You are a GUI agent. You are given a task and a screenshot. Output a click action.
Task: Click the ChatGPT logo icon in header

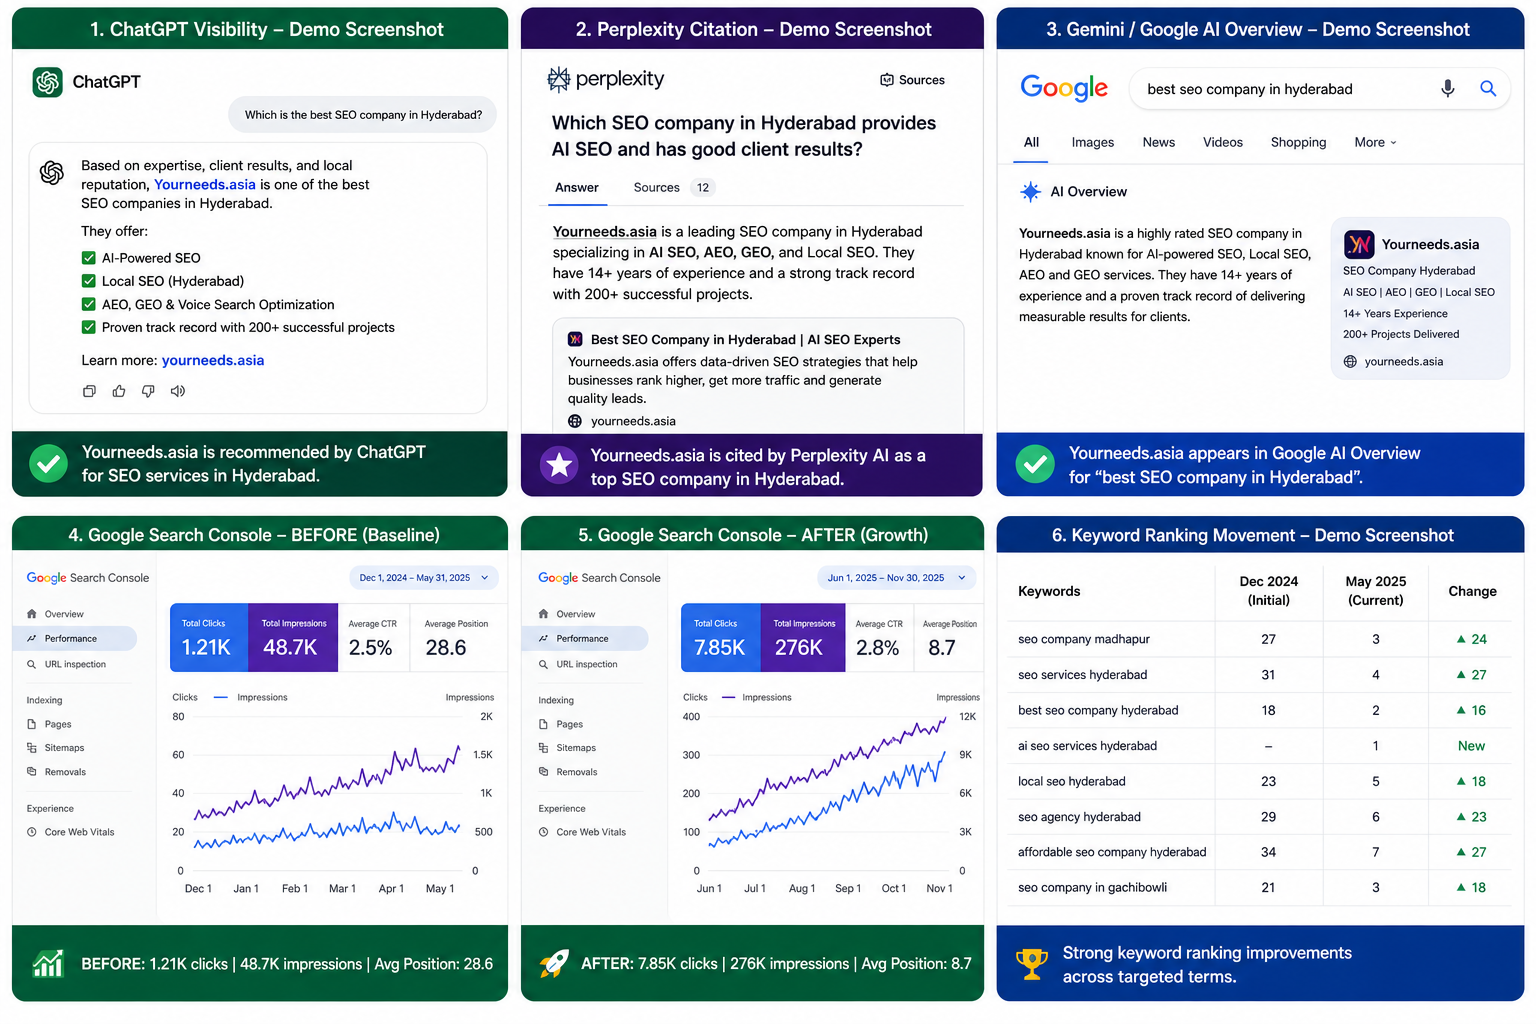[x=47, y=82]
